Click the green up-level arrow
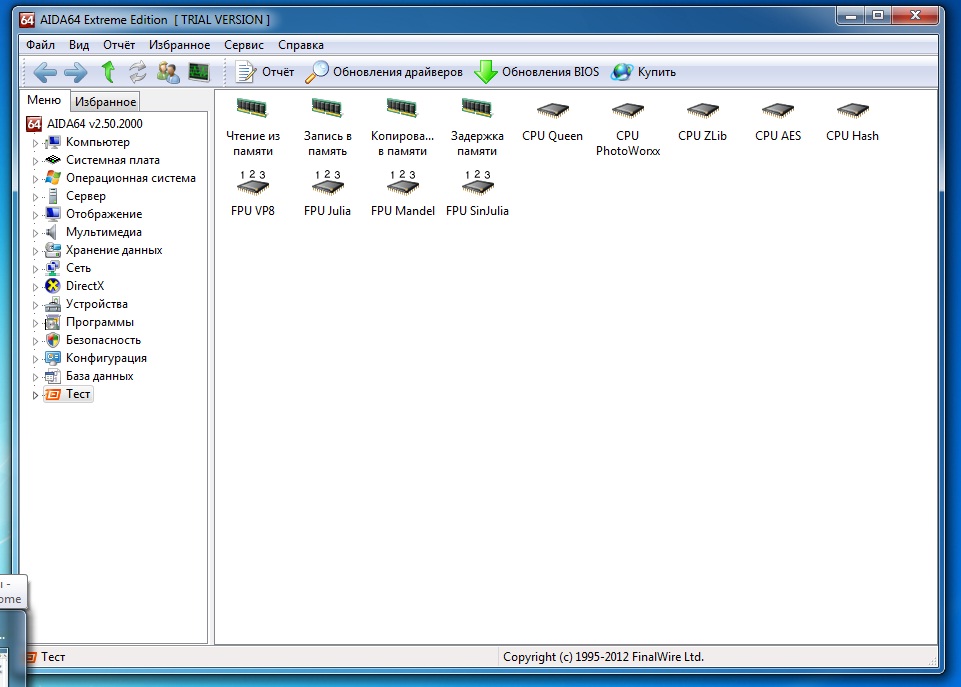 (108, 72)
